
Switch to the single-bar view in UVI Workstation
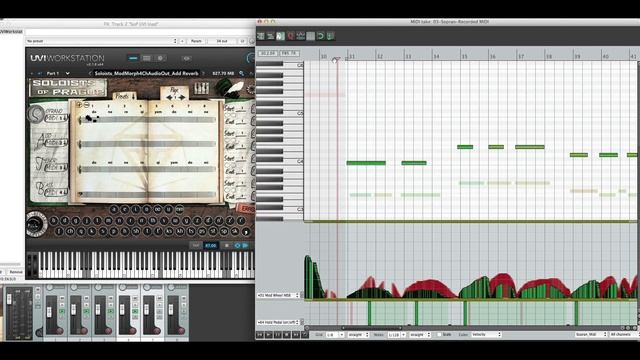(x=133, y=58)
